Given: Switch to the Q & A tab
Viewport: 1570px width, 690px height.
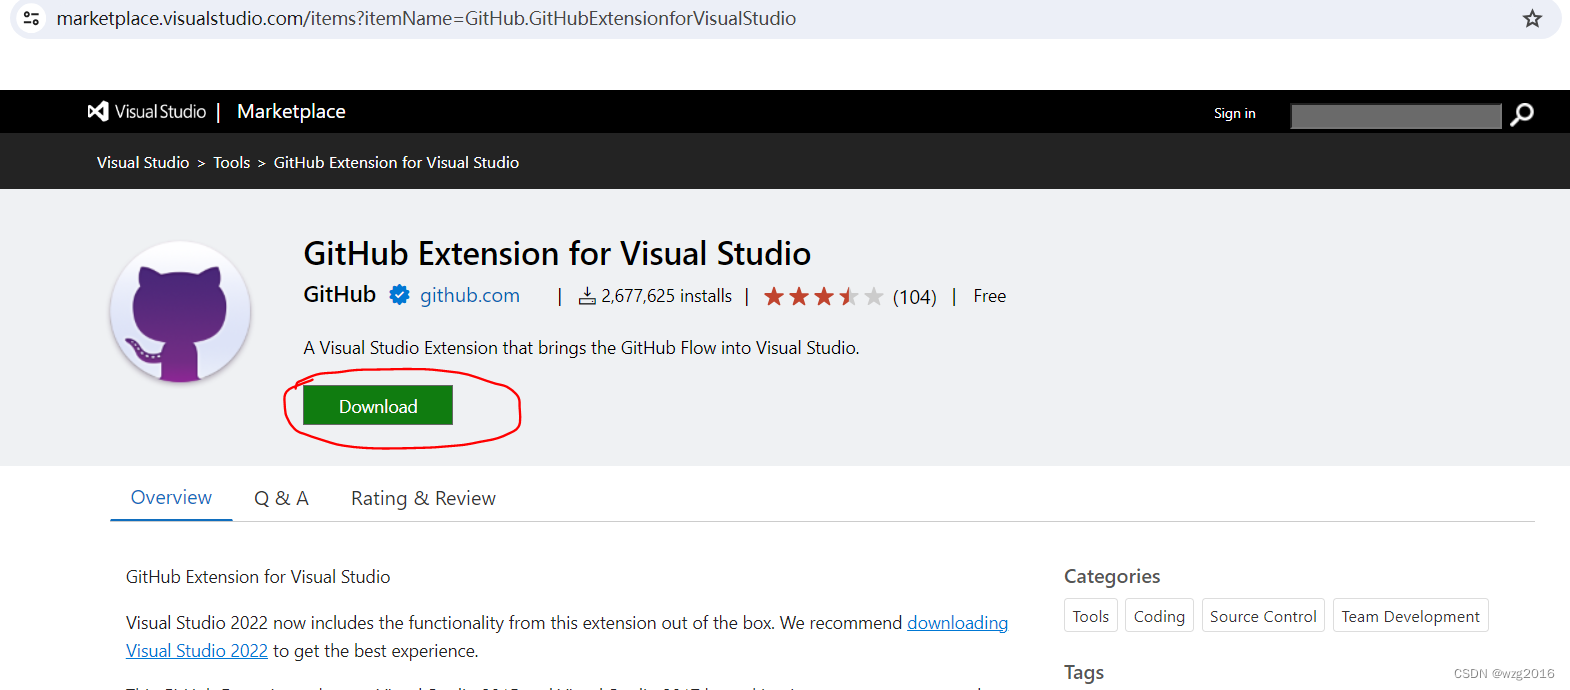Looking at the screenshot, I should coord(281,498).
